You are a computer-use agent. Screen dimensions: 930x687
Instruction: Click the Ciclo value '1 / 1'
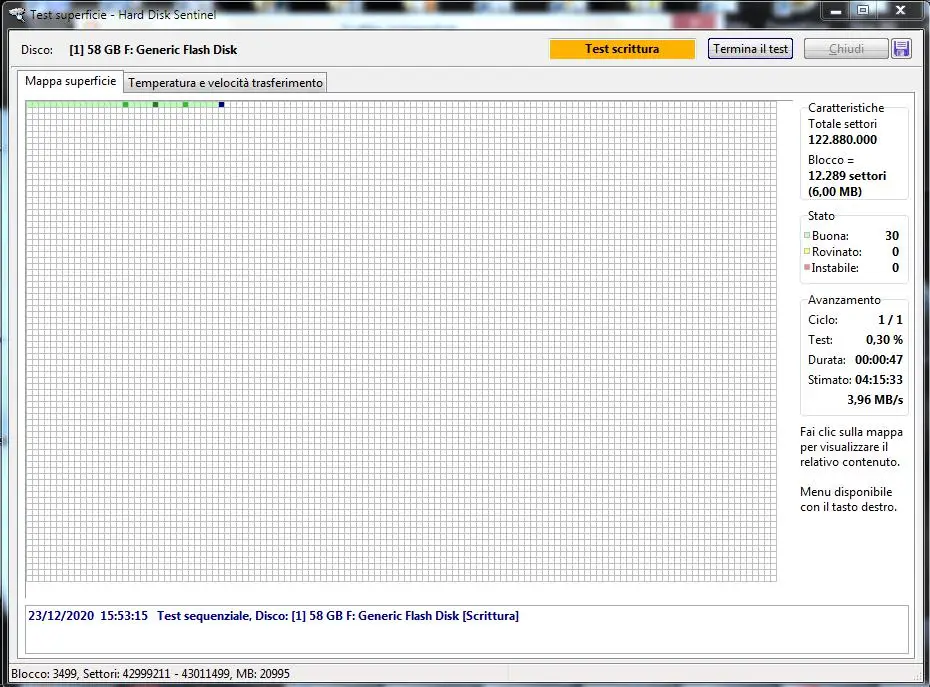click(890, 320)
